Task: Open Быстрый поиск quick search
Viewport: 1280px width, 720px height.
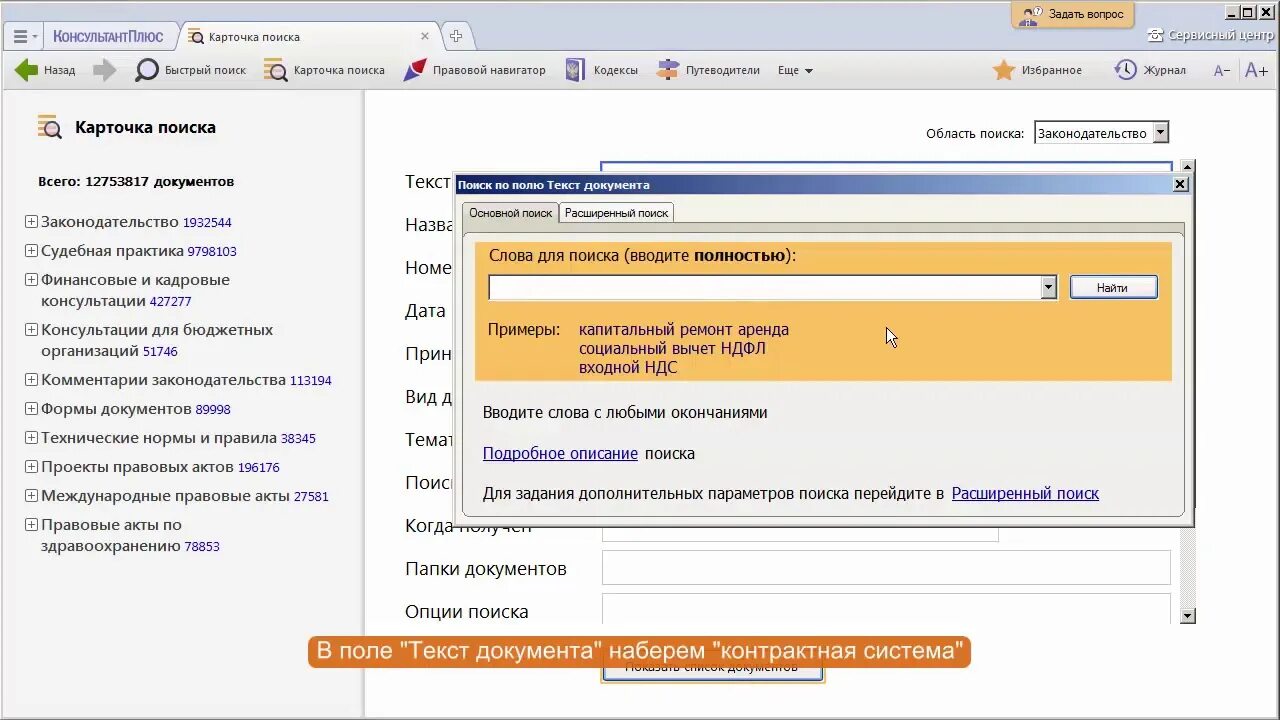Action: 190,70
